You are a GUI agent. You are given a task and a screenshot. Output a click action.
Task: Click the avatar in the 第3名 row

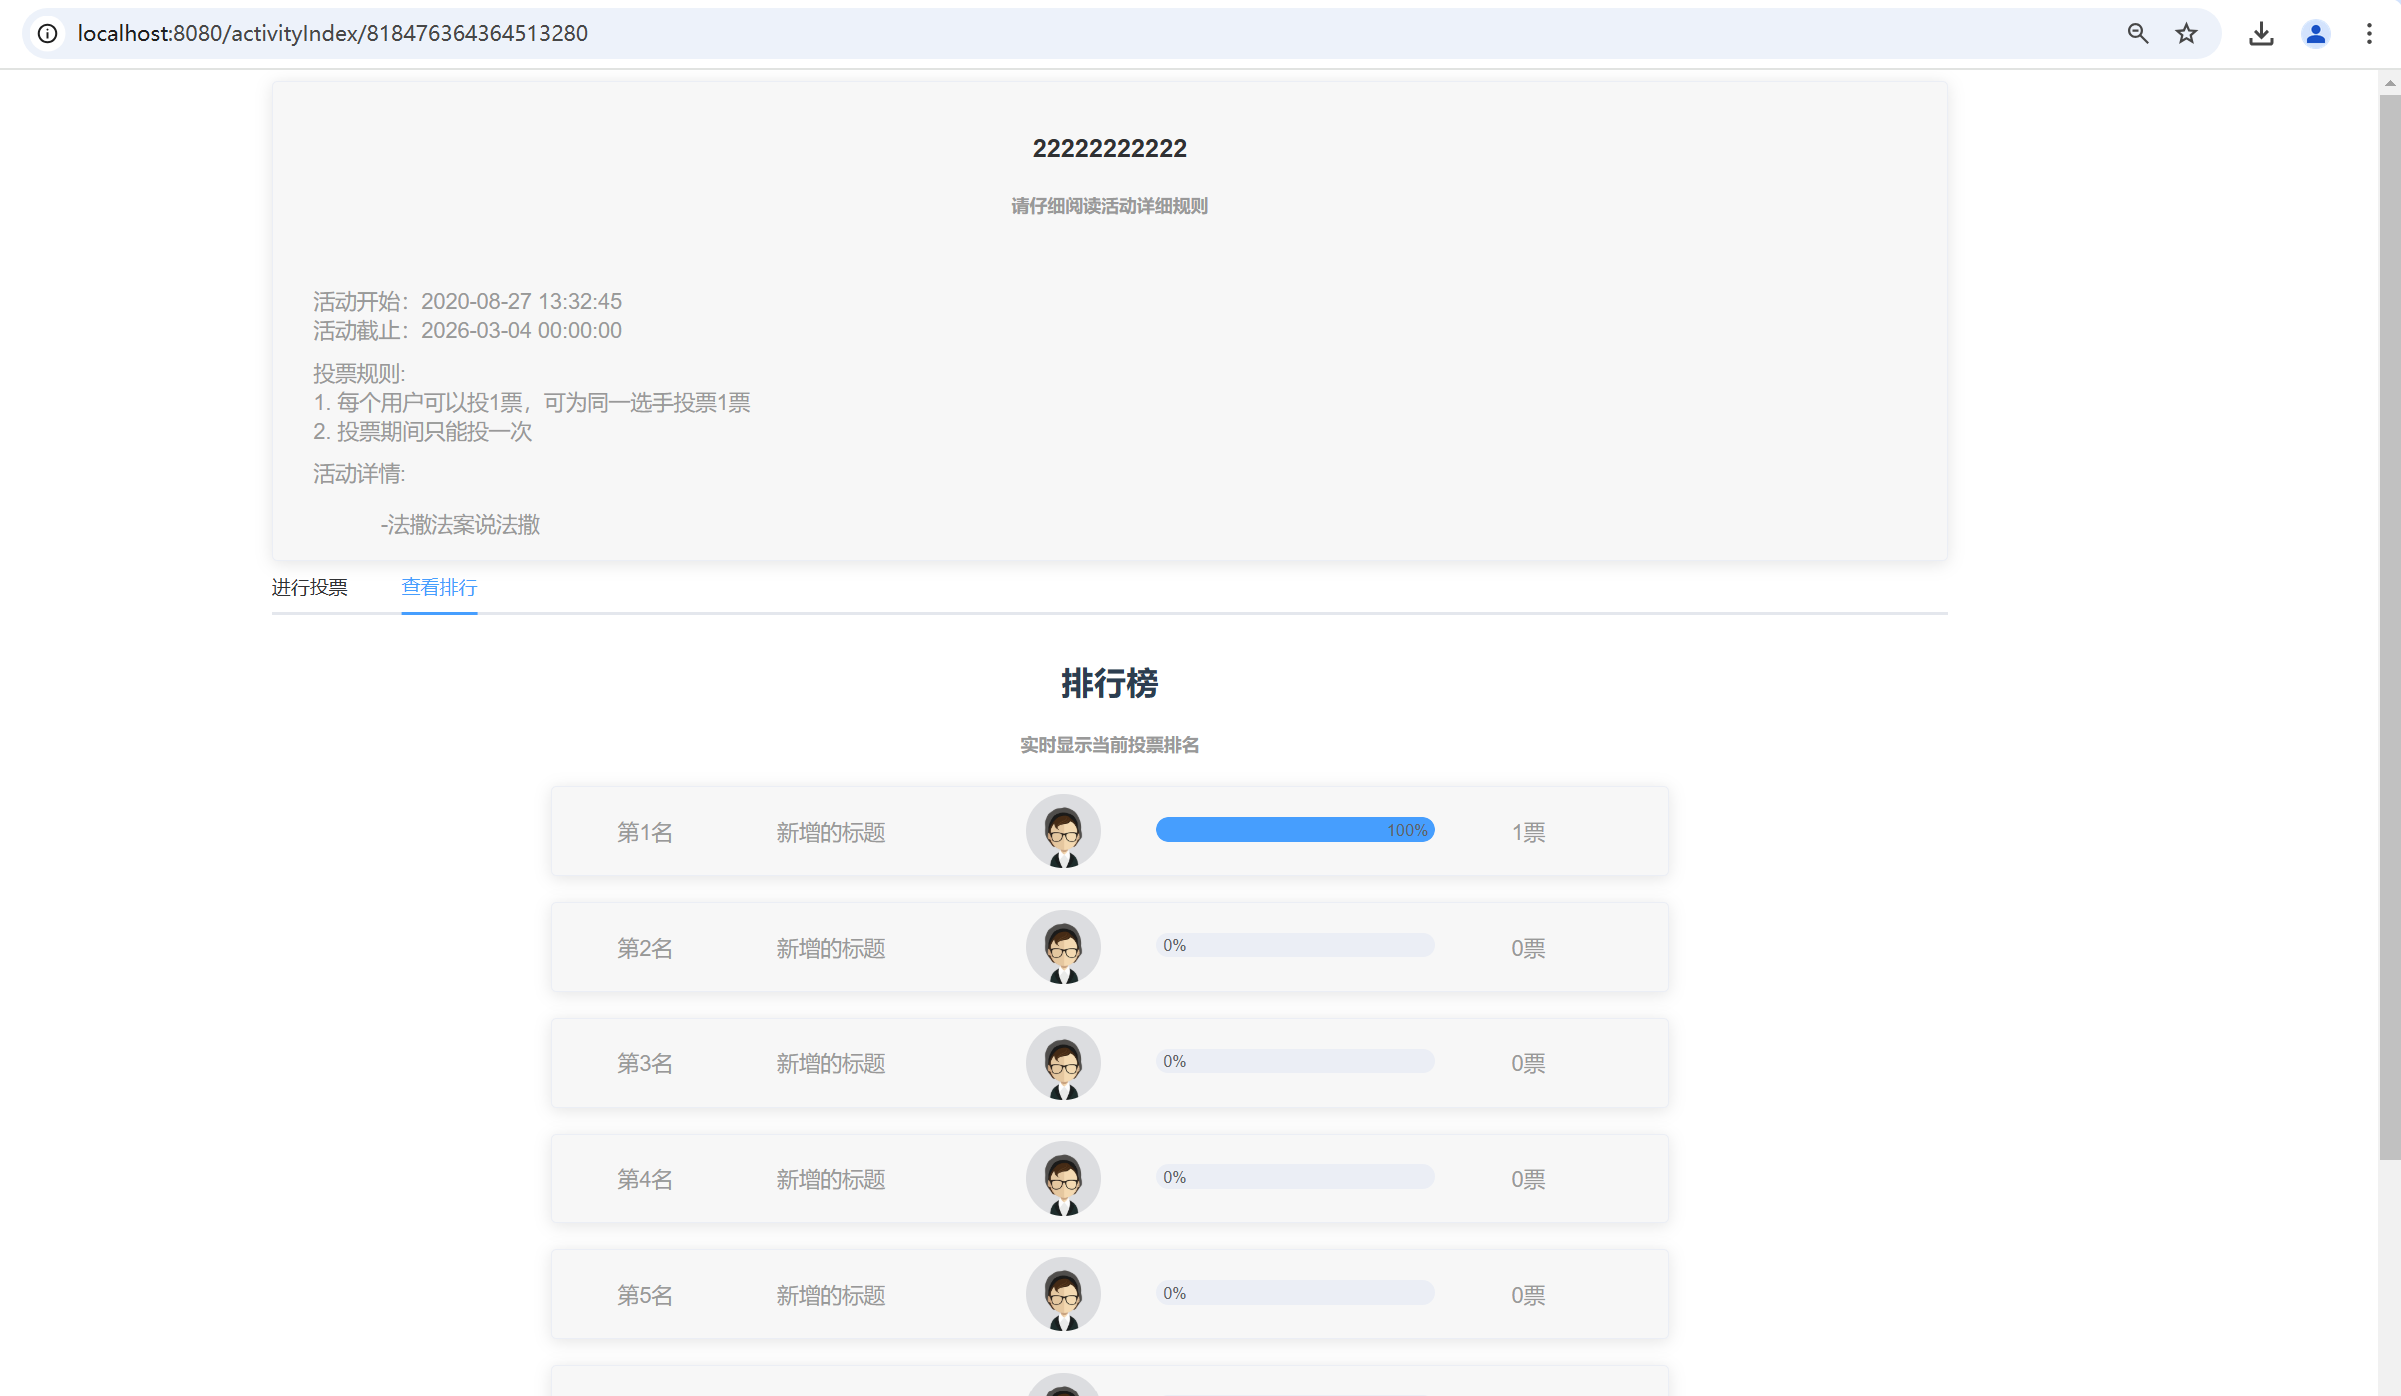1063,1063
